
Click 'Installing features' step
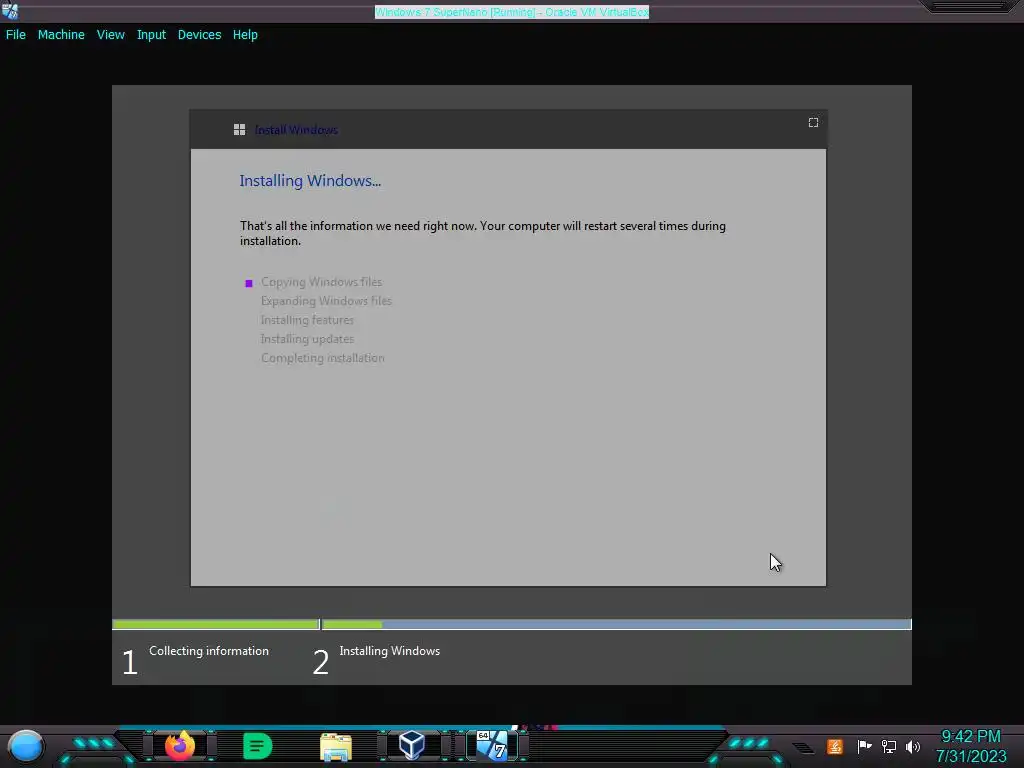pyautogui.click(x=307, y=320)
